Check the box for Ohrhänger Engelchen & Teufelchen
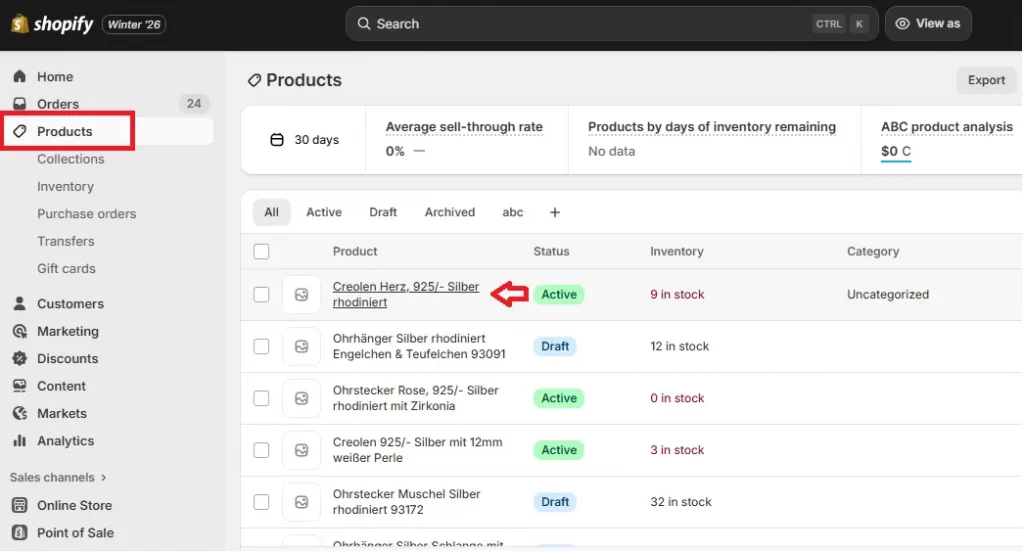1024x552 pixels. (261, 346)
